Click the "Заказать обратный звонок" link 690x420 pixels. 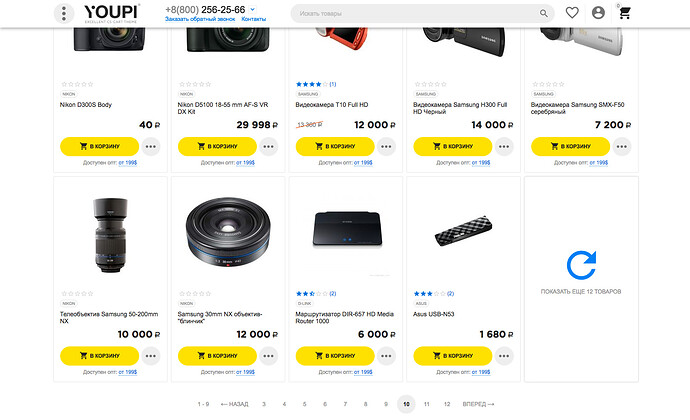pyautogui.click(x=200, y=20)
